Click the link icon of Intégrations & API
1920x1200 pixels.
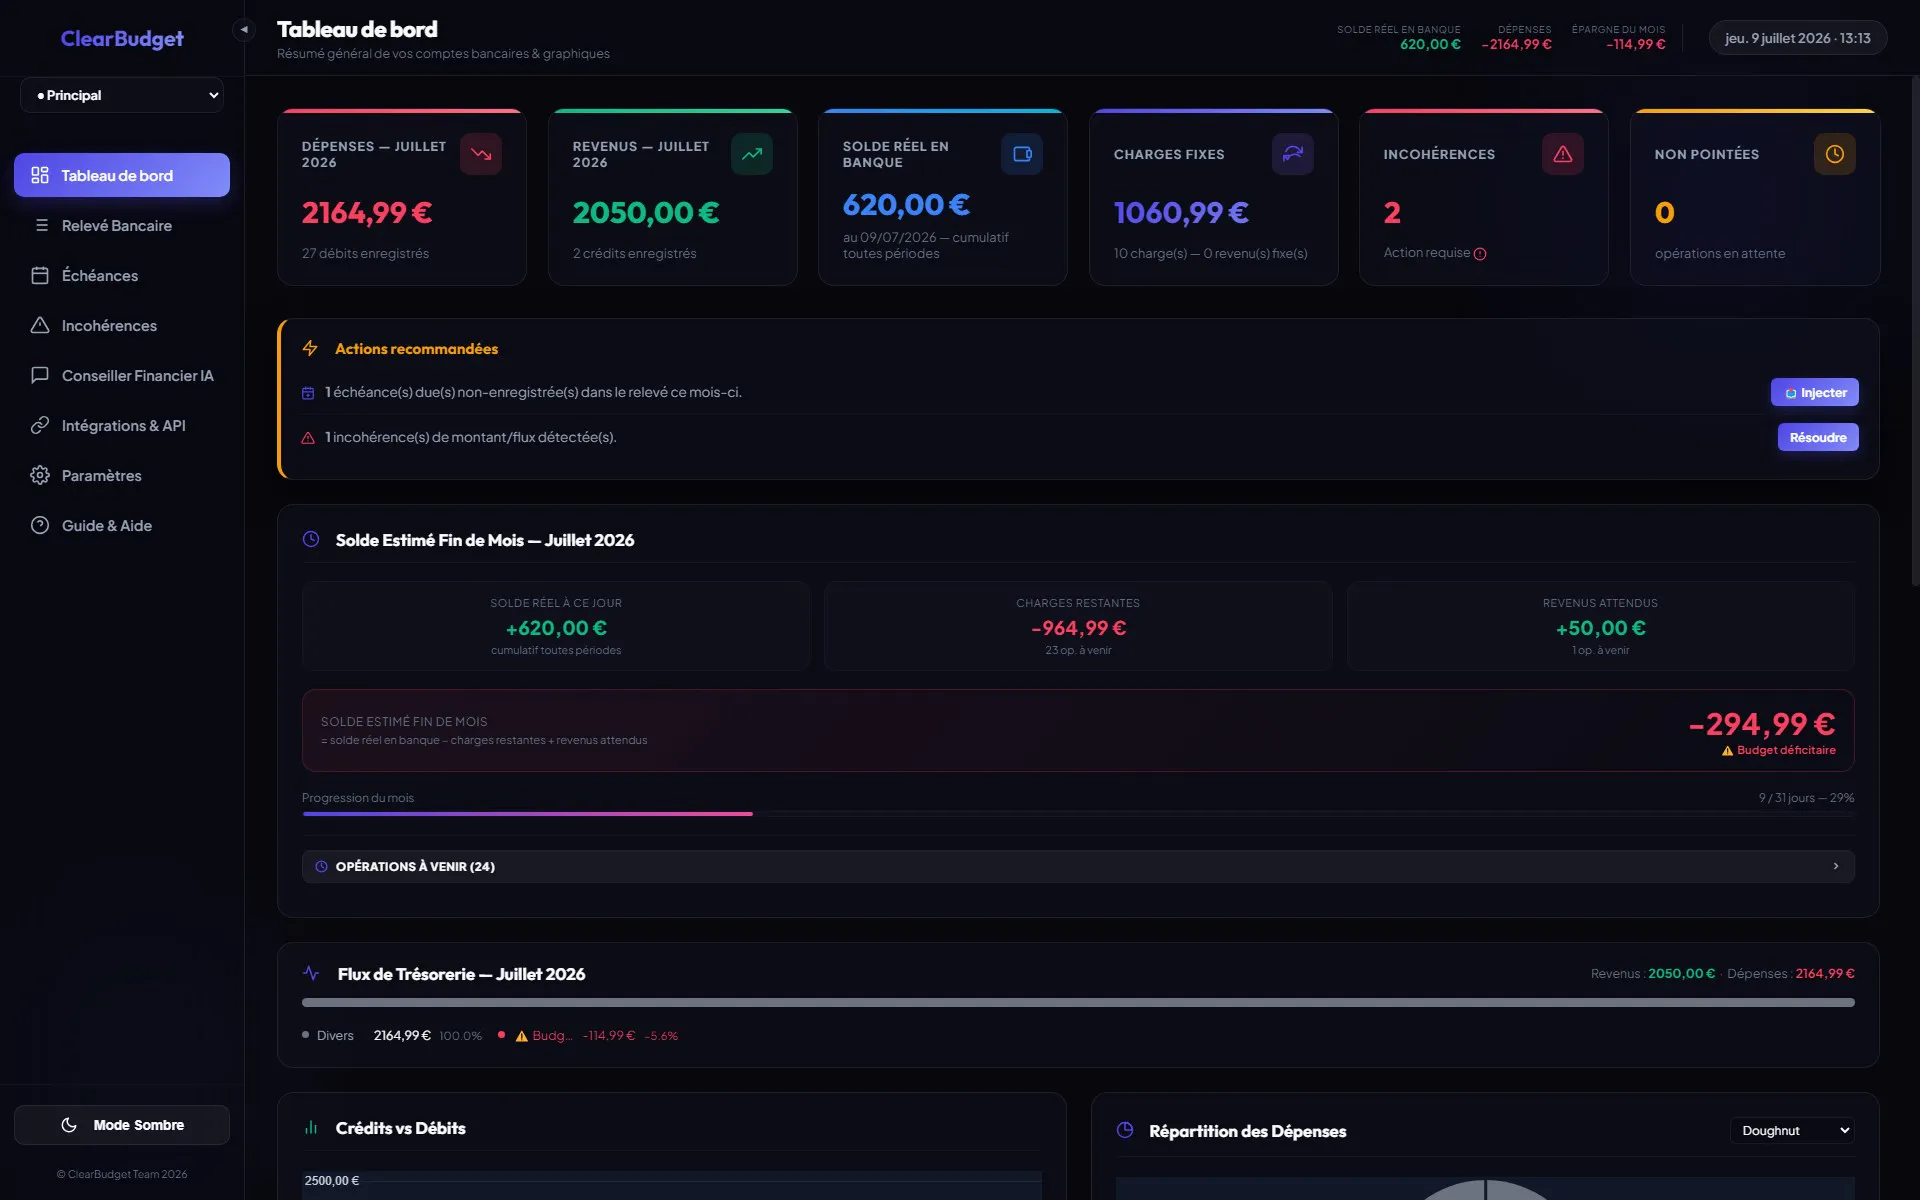tap(40, 425)
